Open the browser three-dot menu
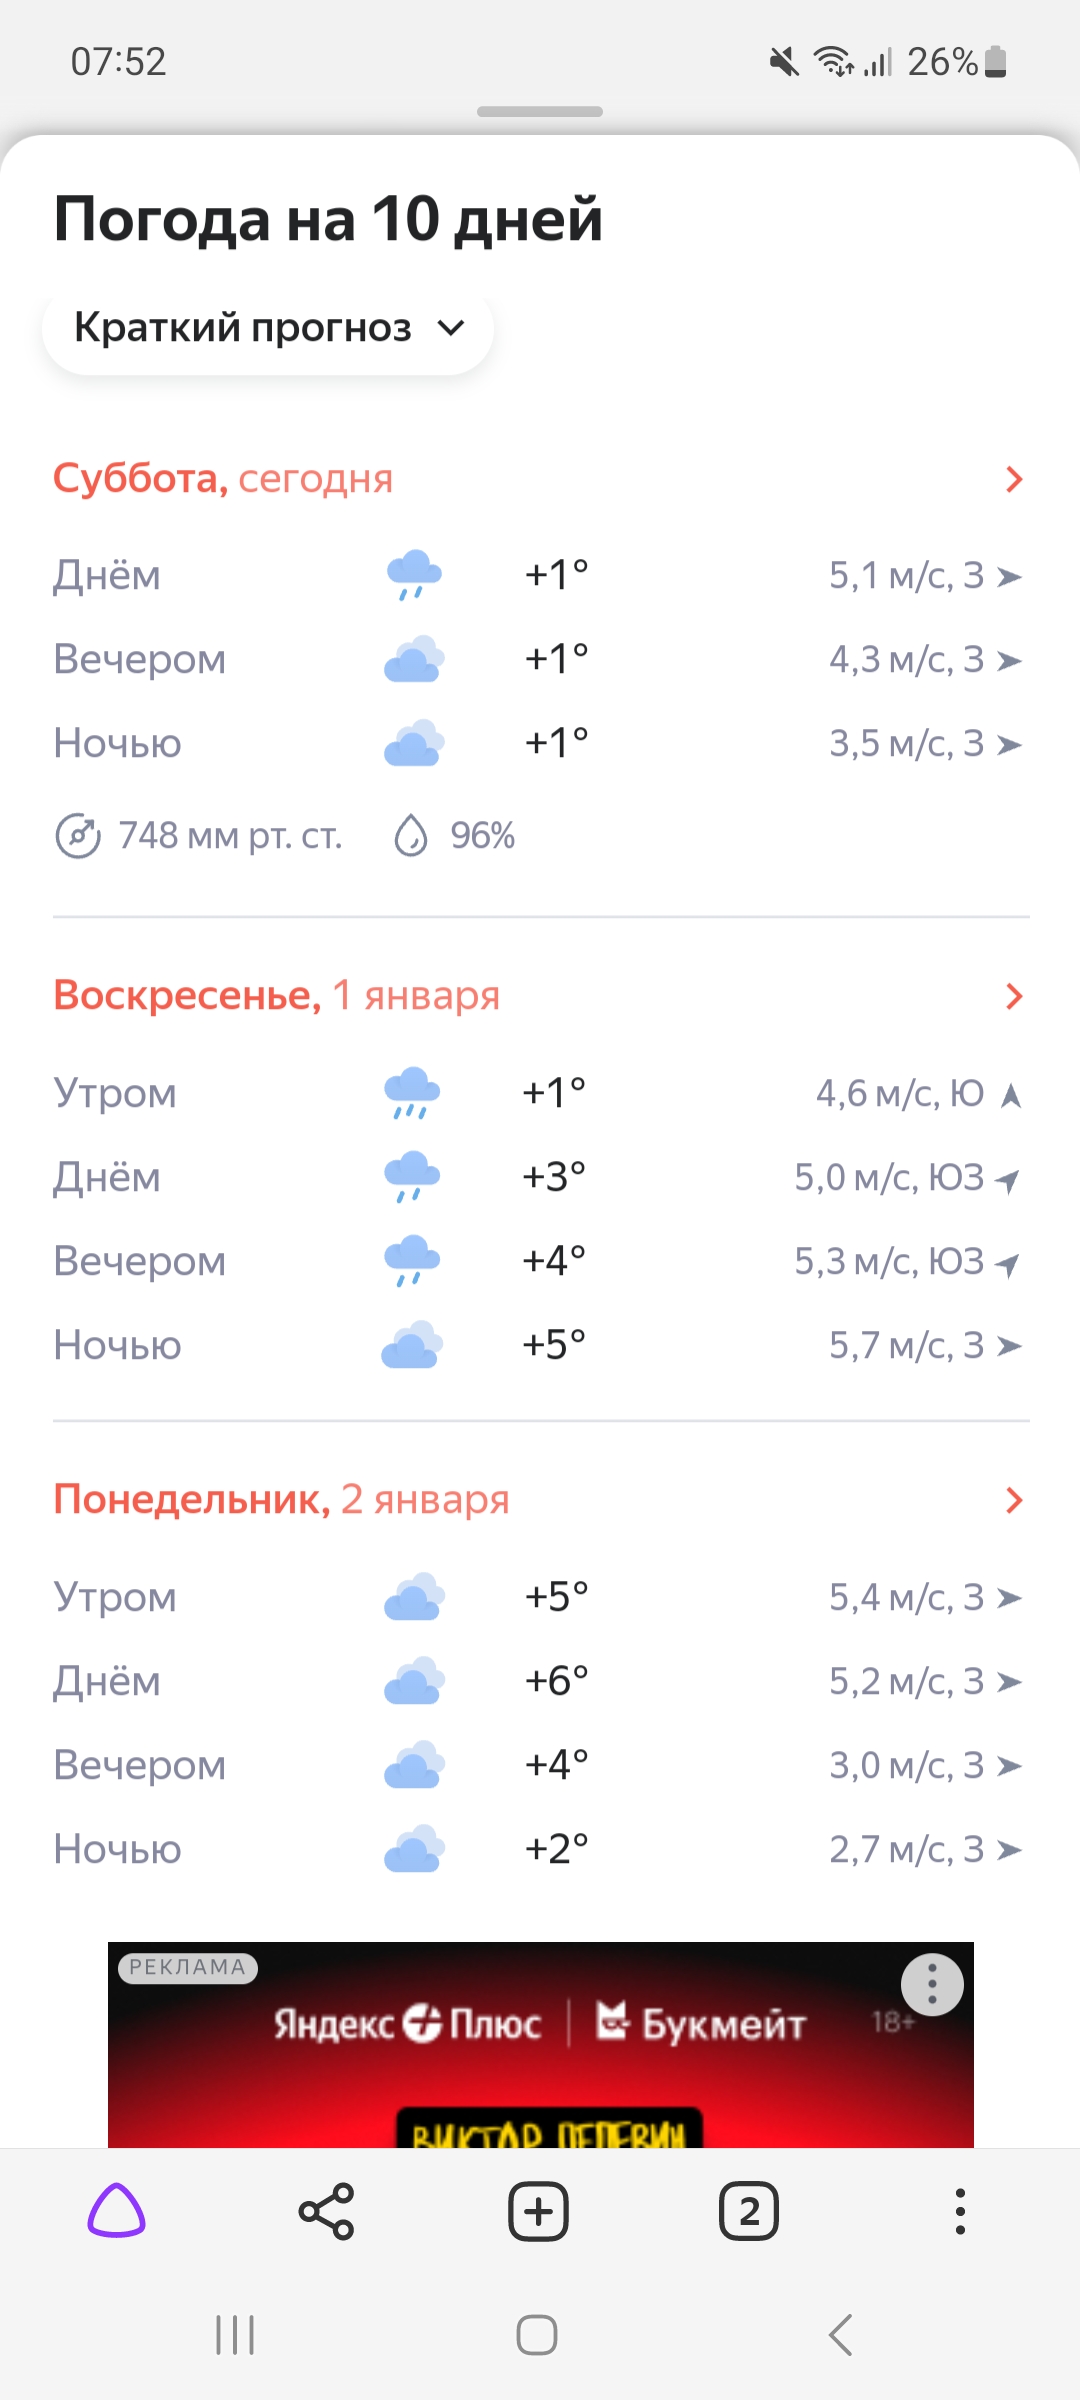The image size is (1080, 2400). coord(960,2211)
